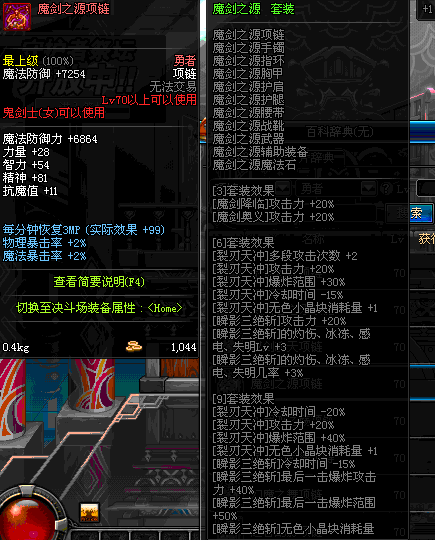Click the question mark help icon beside Lv
This screenshot has height=540, width=435.
[x=386, y=188]
